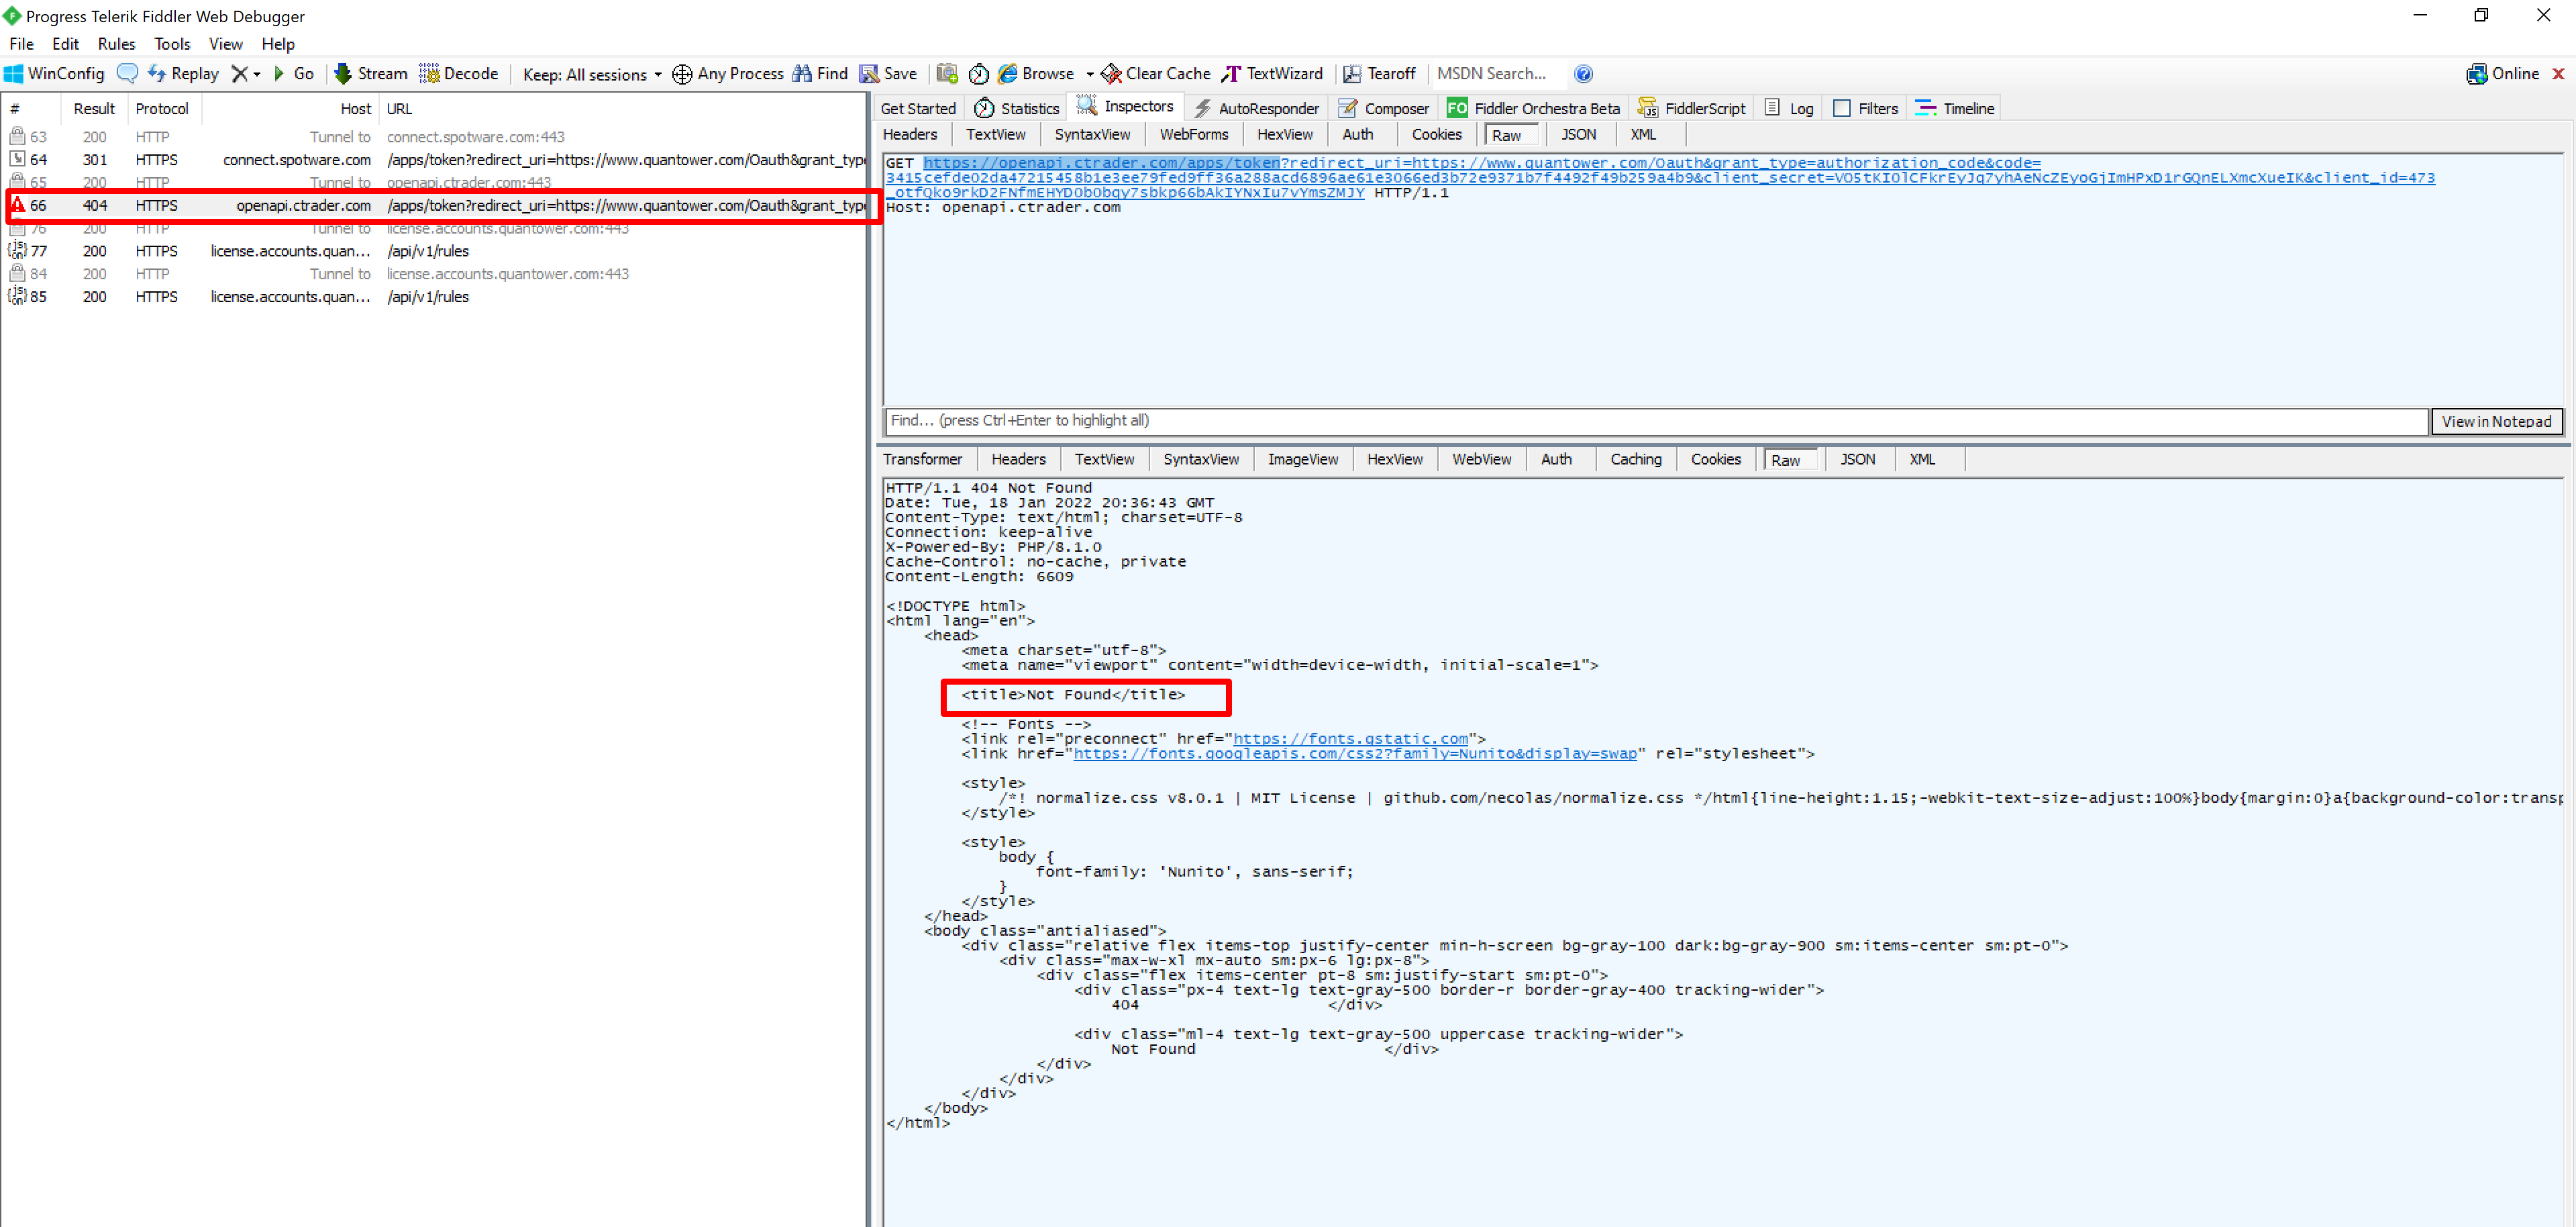Open the Help menu

click(x=278, y=44)
